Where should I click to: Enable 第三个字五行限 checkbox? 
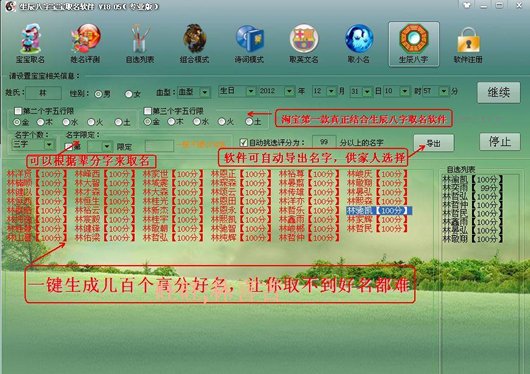147,111
